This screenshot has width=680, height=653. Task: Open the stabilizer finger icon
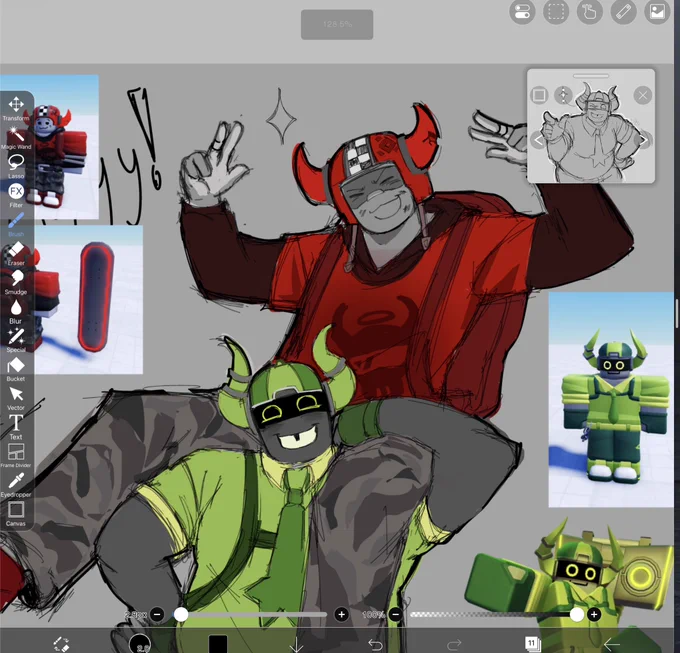tap(590, 12)
